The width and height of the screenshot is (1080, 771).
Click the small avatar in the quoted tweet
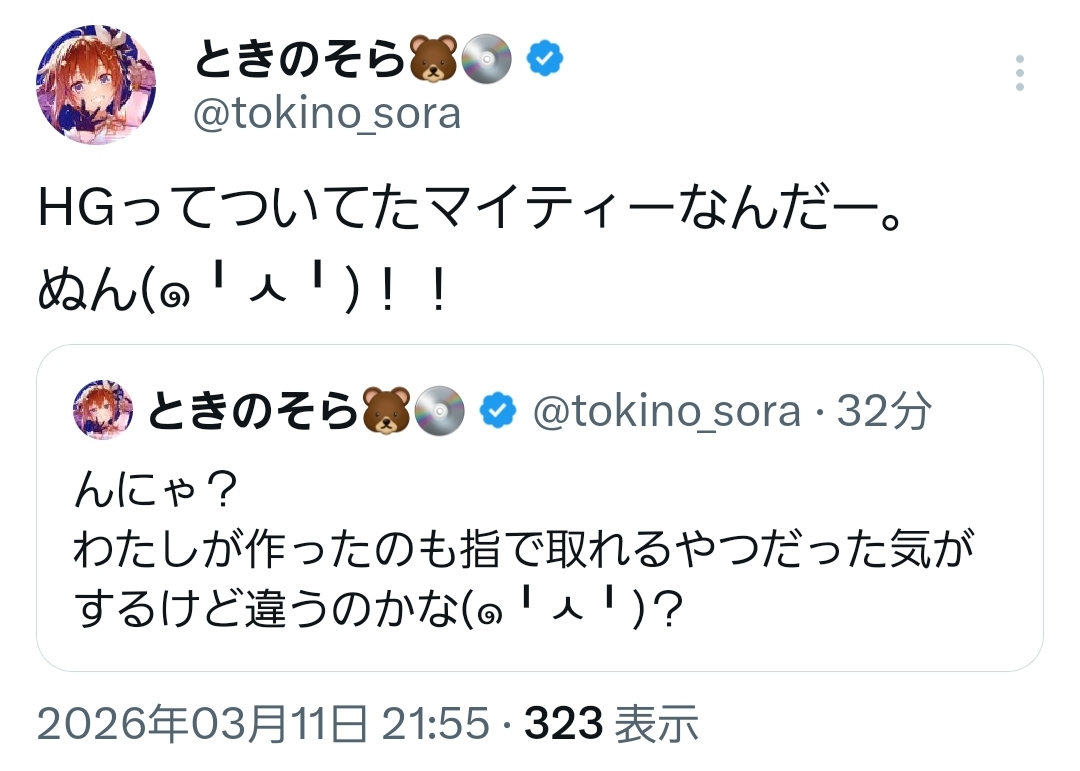[104, 410]
